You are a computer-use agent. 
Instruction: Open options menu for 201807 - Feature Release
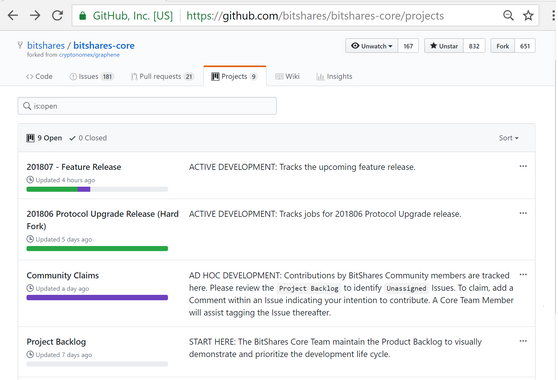coord(523,166)
